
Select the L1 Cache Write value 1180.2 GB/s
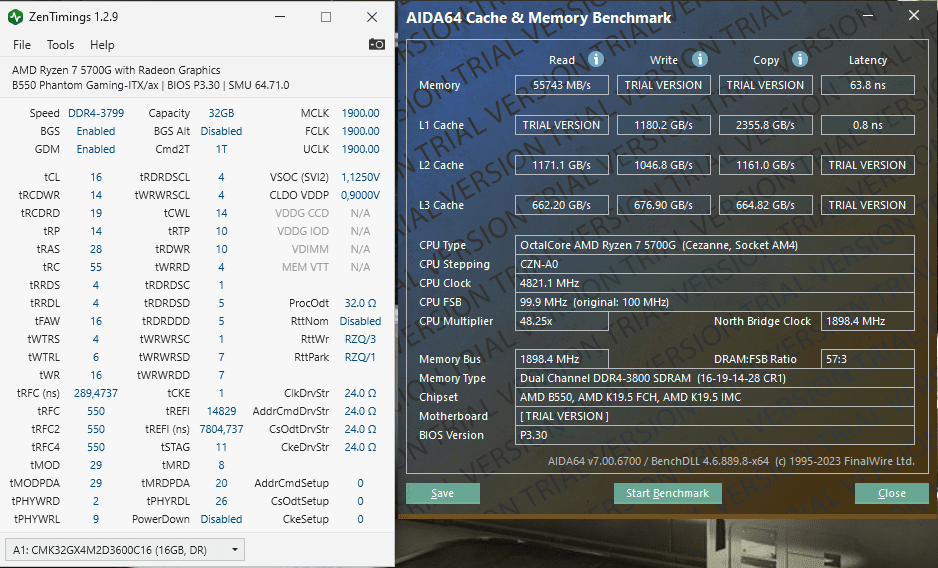(663, 125)
